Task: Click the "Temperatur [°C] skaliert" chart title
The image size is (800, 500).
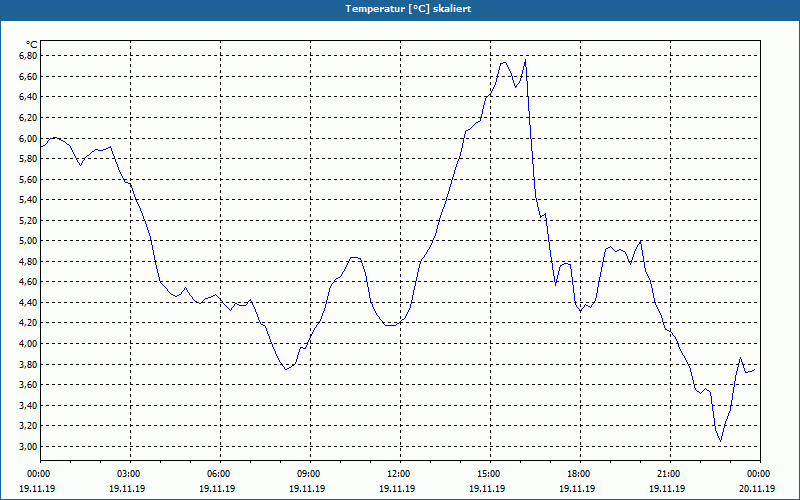Action: [x=408, y=9]
